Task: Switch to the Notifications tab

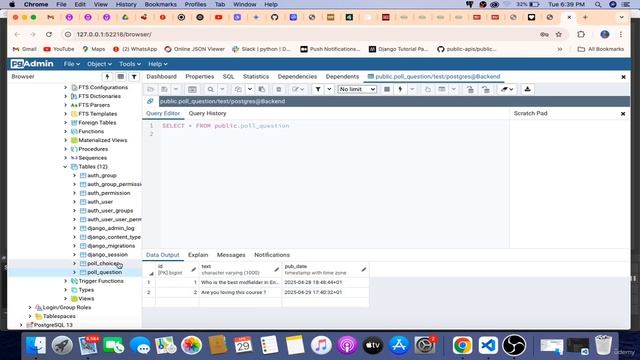Action: click(x=272, y=255)
